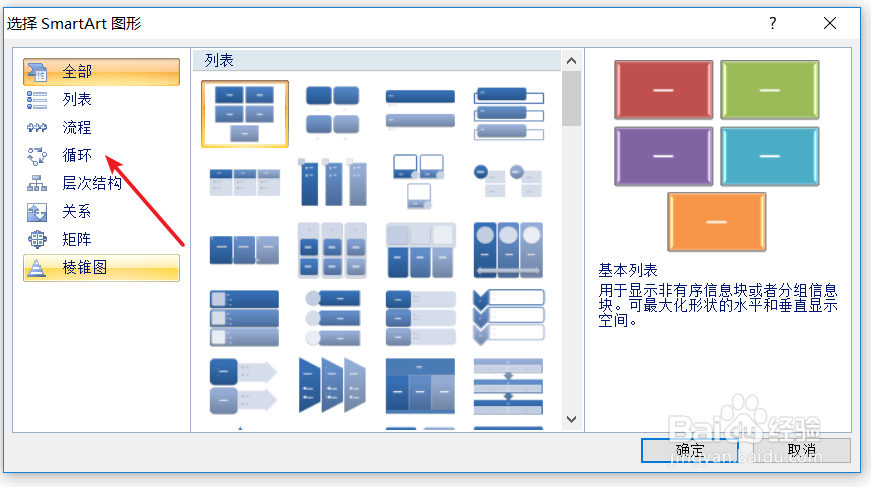Screen dimensions: 871x487
Task: Select the three trapezoid panels layout
Action: pyautogui.click(x=332, y=385)
